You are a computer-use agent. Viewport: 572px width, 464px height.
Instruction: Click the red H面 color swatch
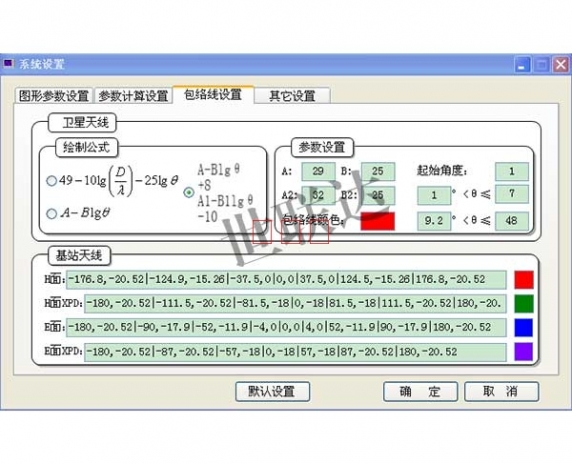[524, 280]
